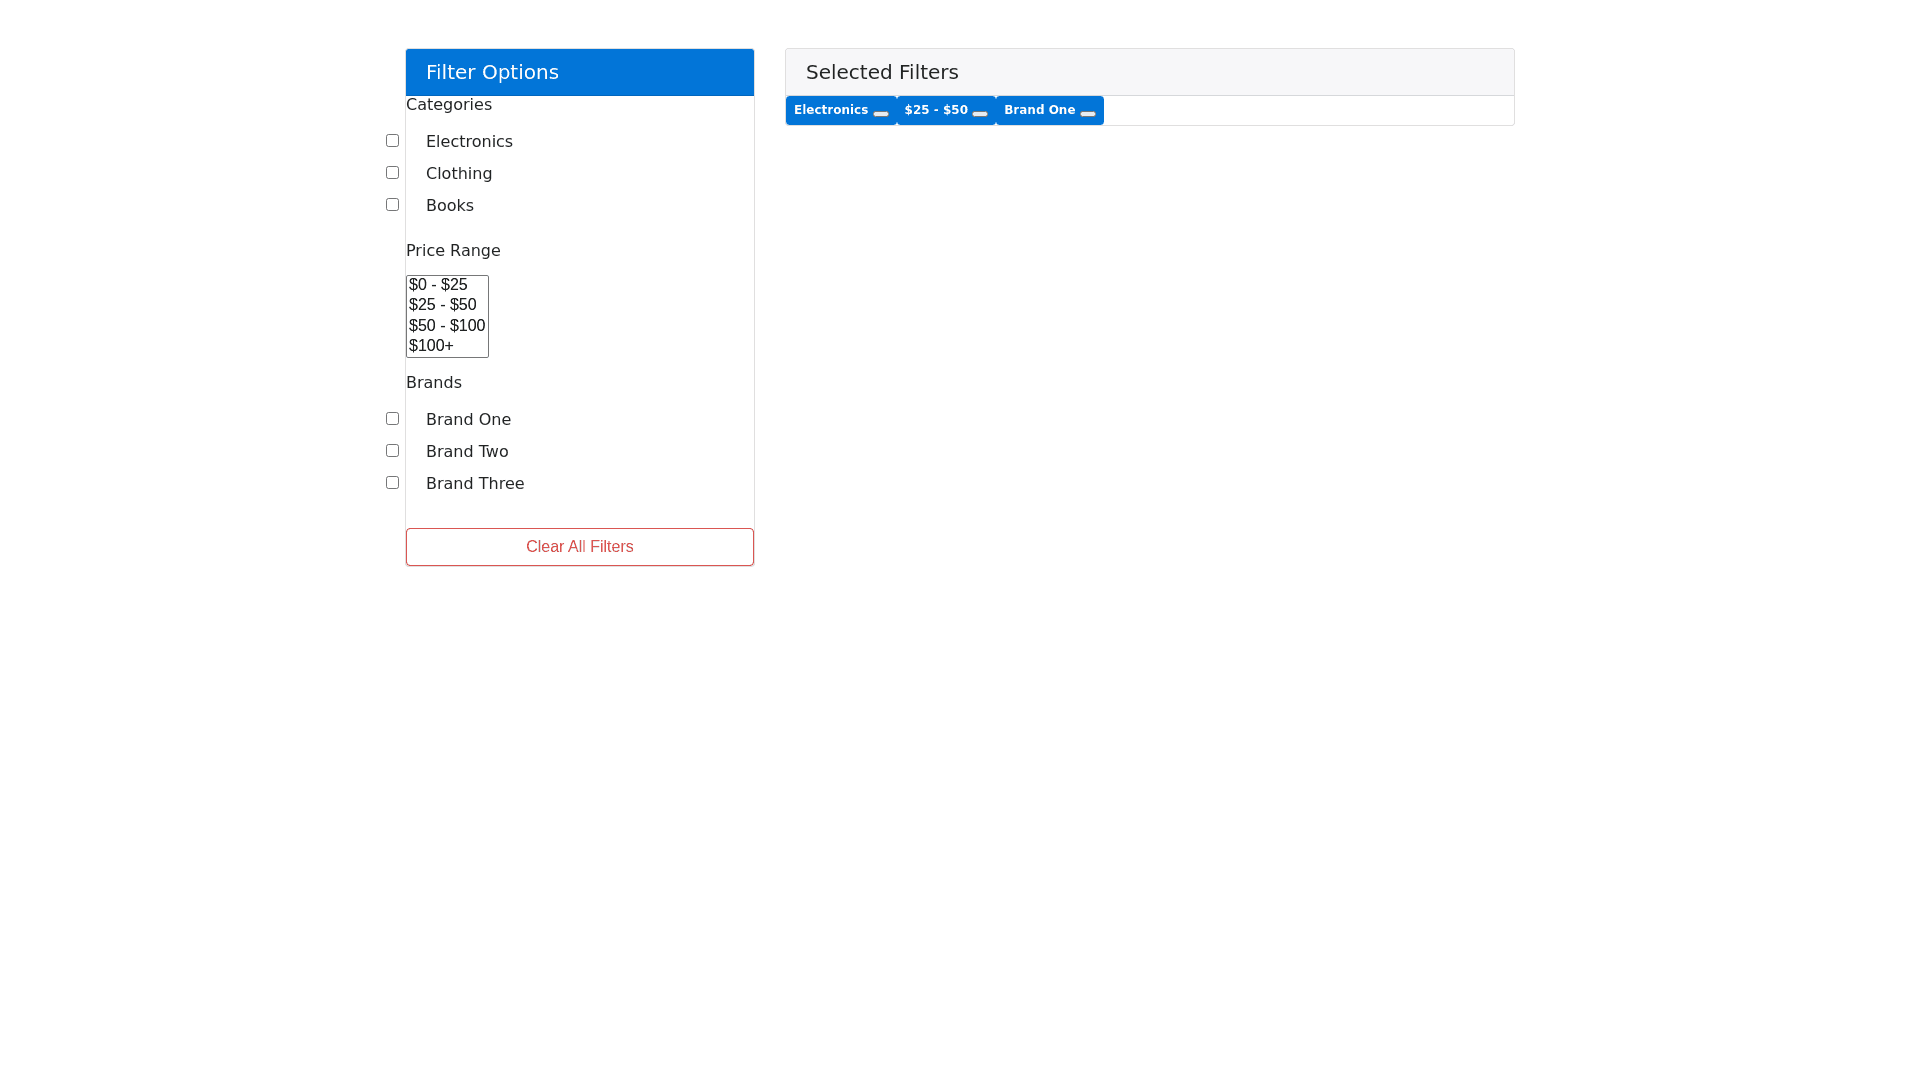Screen dimensions: 1920x1080
Task: Click the Clothing label text
Action: (x=458, y=174)
